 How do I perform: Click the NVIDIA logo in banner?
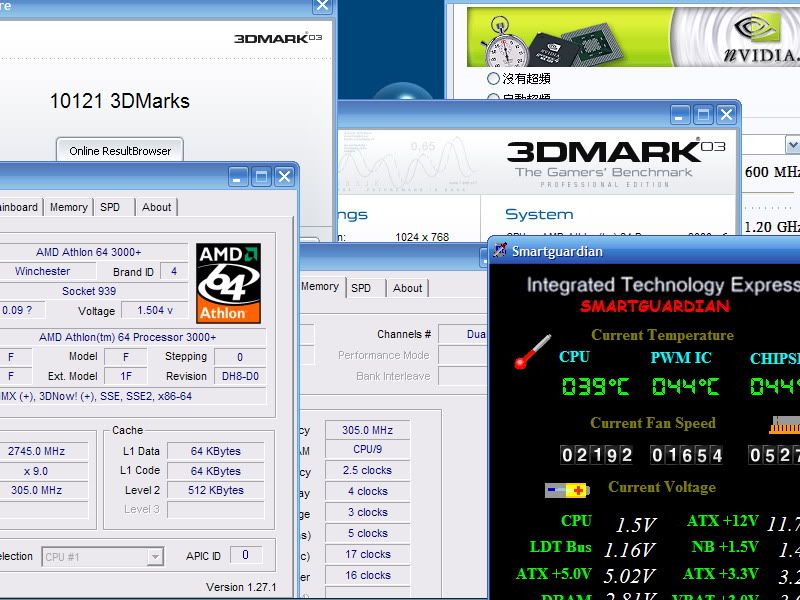point(760,38)
